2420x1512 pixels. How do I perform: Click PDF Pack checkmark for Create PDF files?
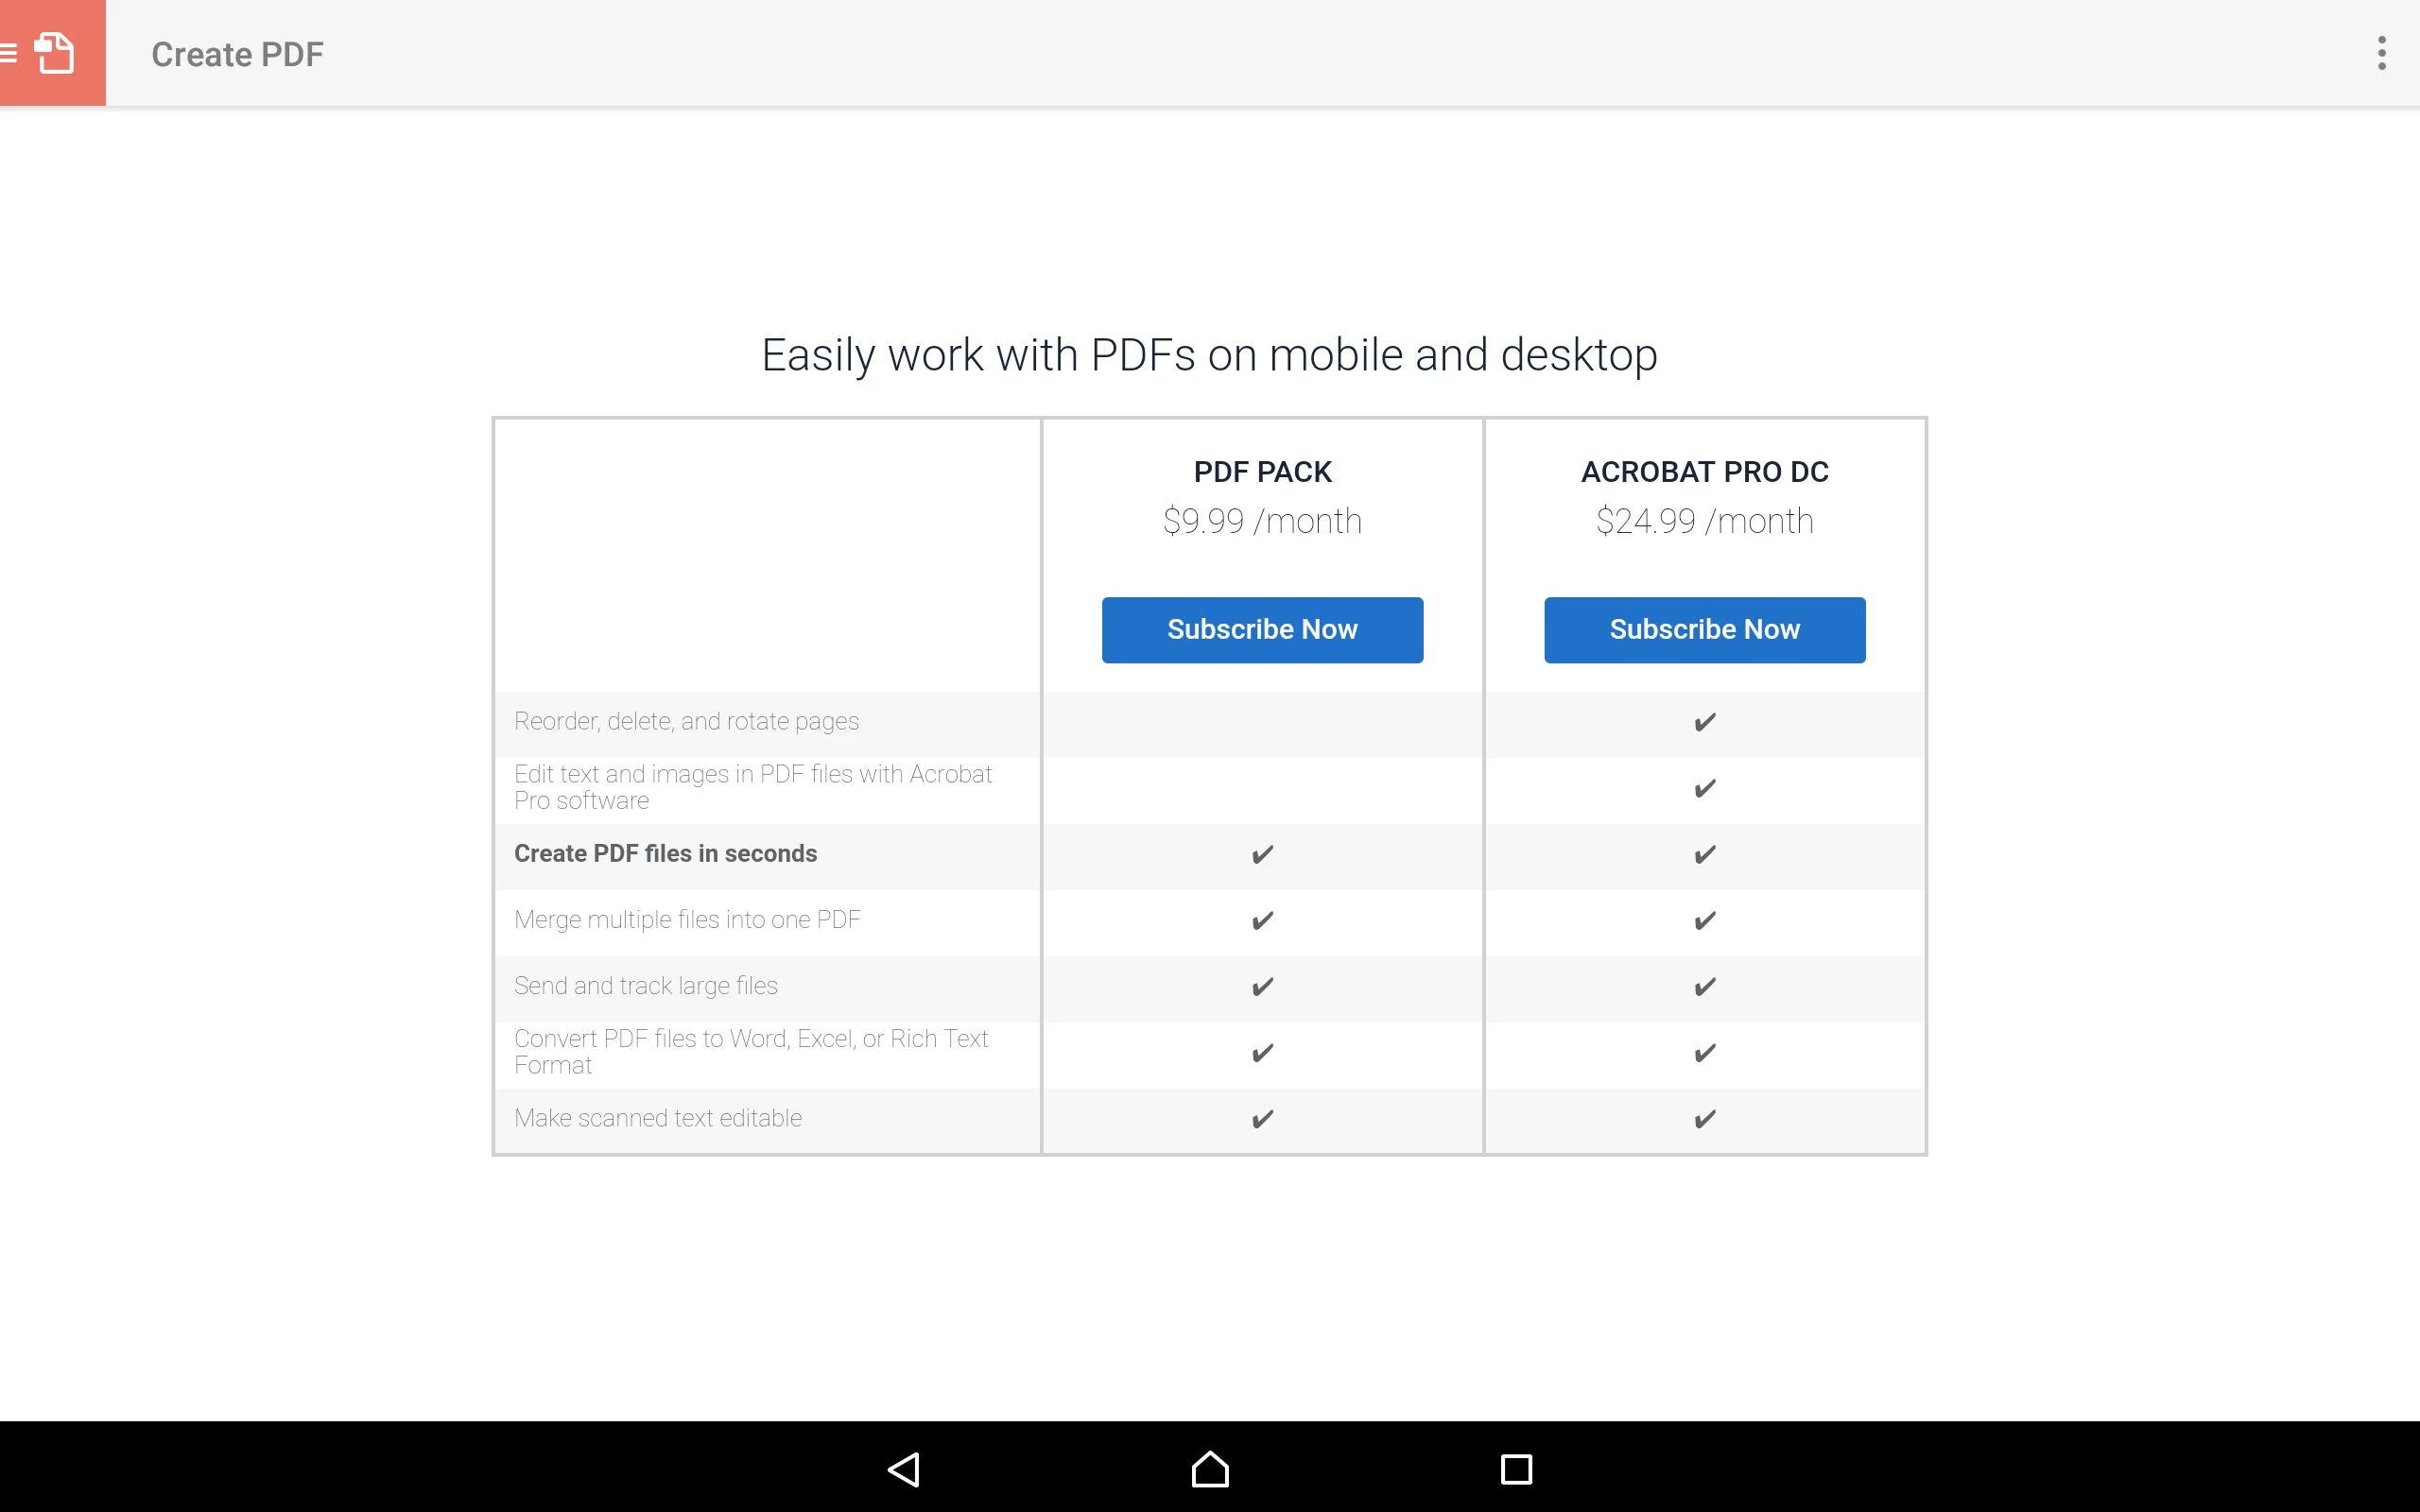[1262, 854]
